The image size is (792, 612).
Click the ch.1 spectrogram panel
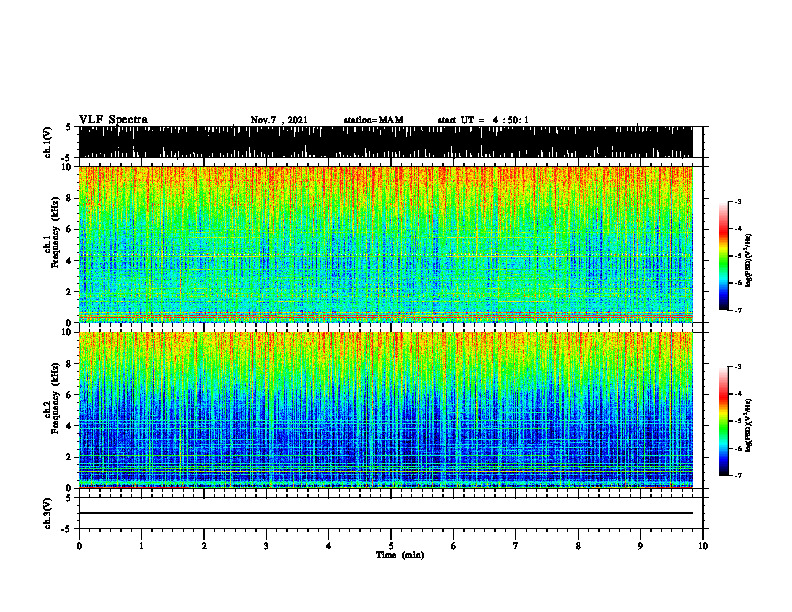tap(385, 244)
